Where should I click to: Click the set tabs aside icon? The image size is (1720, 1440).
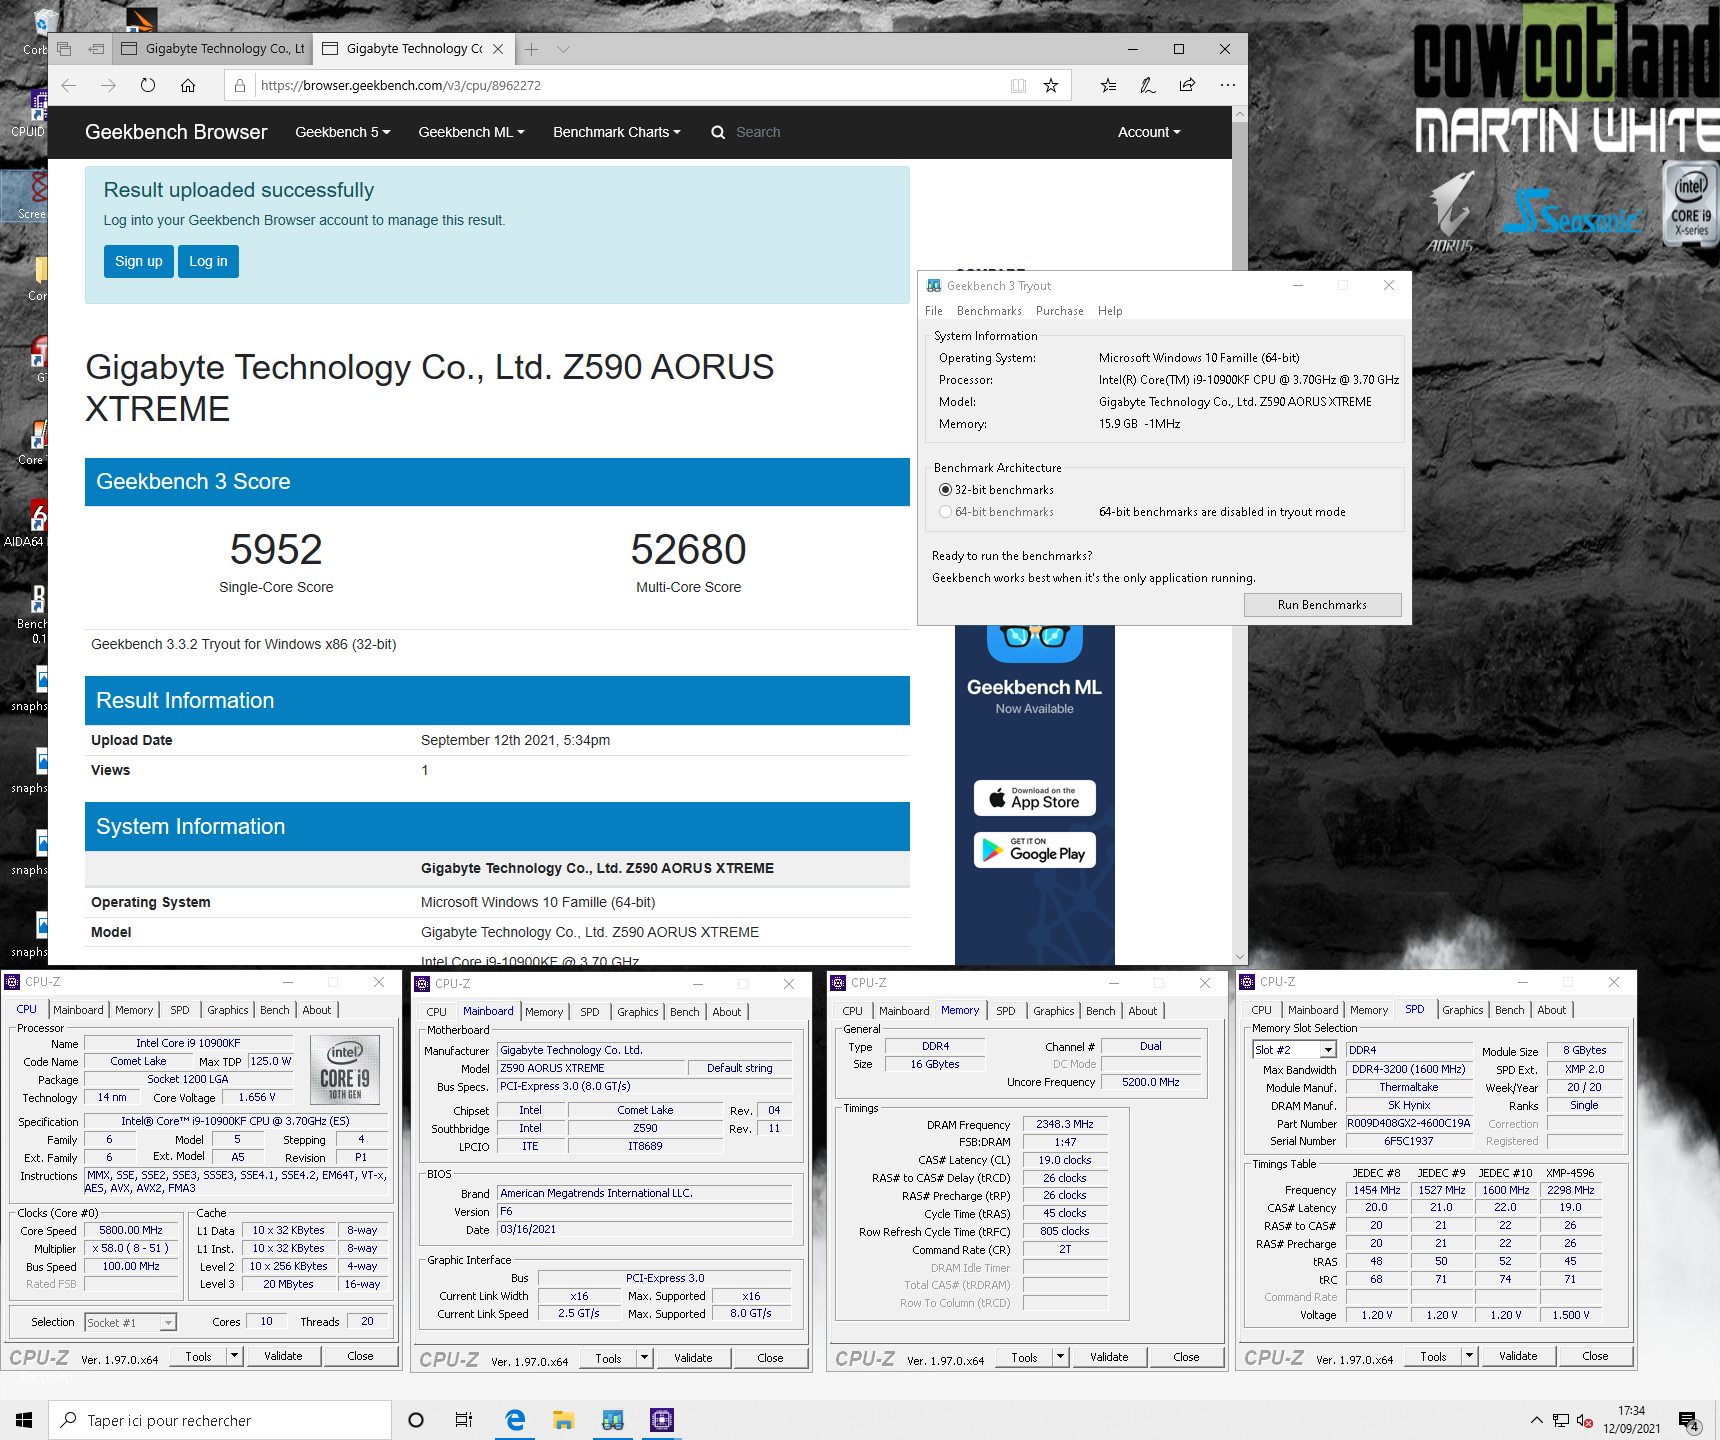(x=96, y=49)
